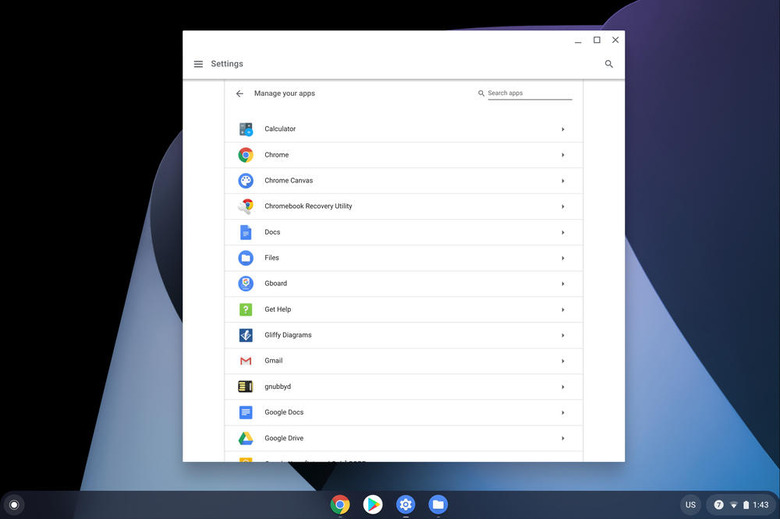Select the Google Docs list entry
This screenshot has width=780, height=519.
tap(284, 412)
